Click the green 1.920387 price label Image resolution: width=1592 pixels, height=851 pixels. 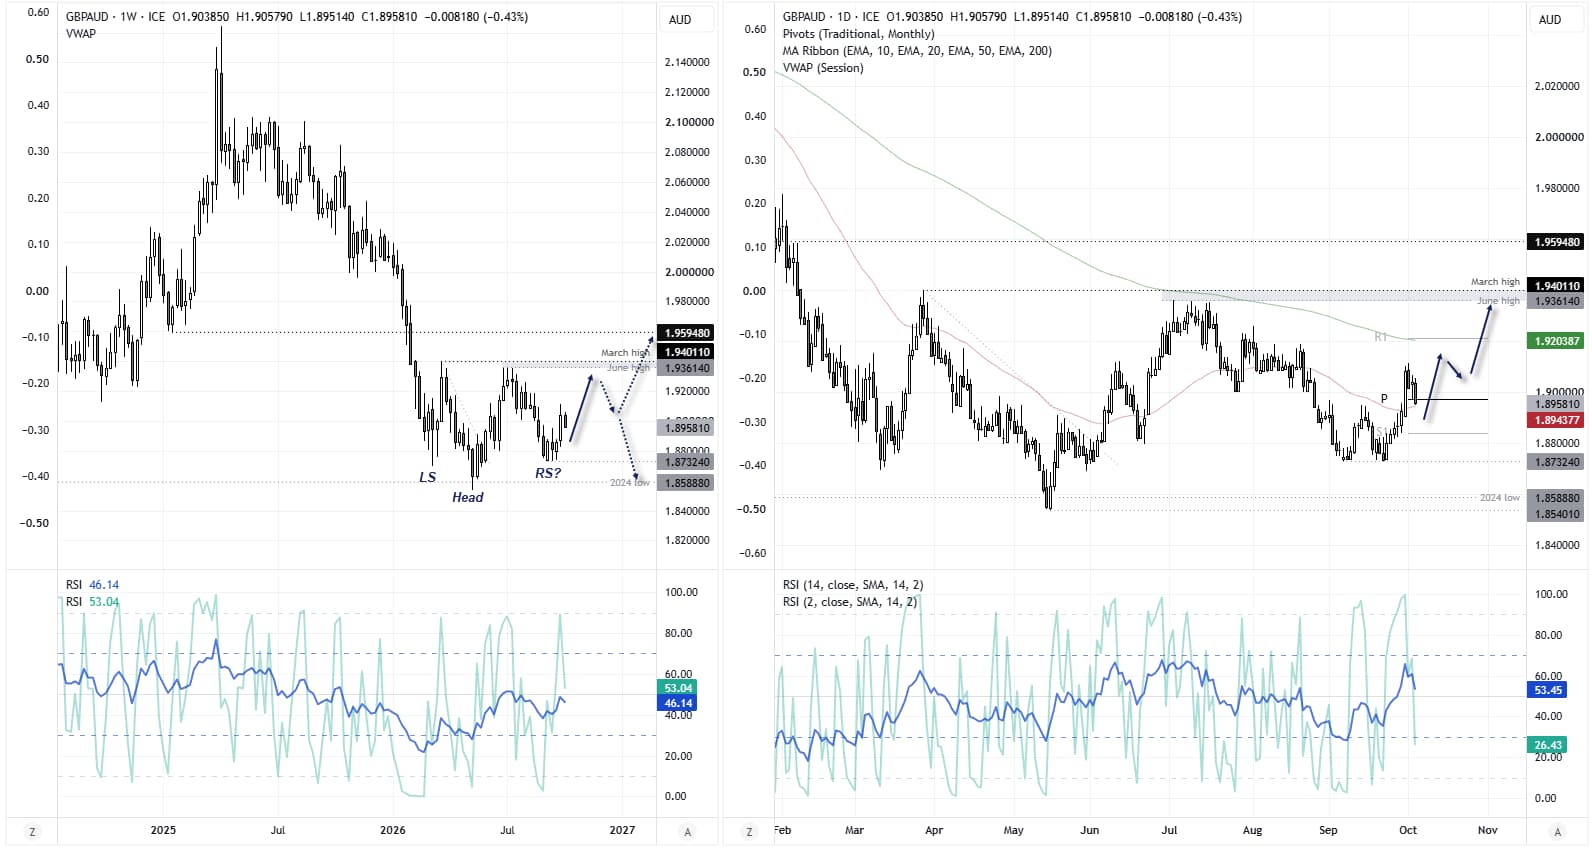click(1556, 341)
